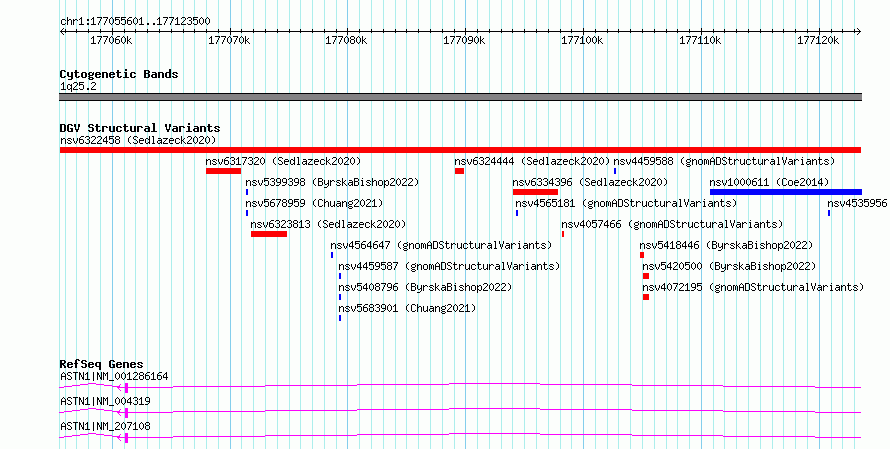Click the red marker under nsv4072195
The image size is (890, 449).
click(x=646, y=297)
